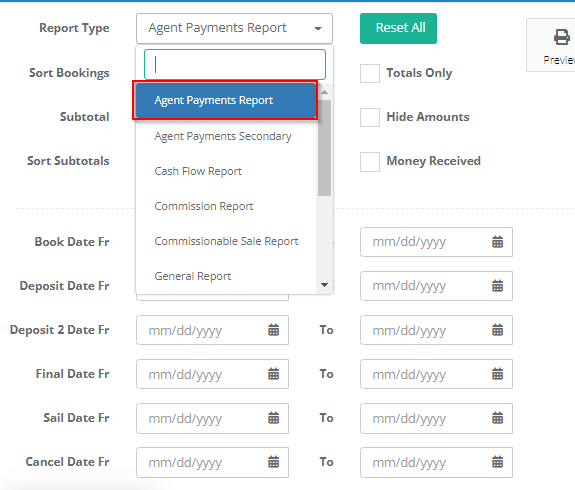Screen dimensions: 575x490
Task: Check the Hide Amounts option
Action: (370, 117)
